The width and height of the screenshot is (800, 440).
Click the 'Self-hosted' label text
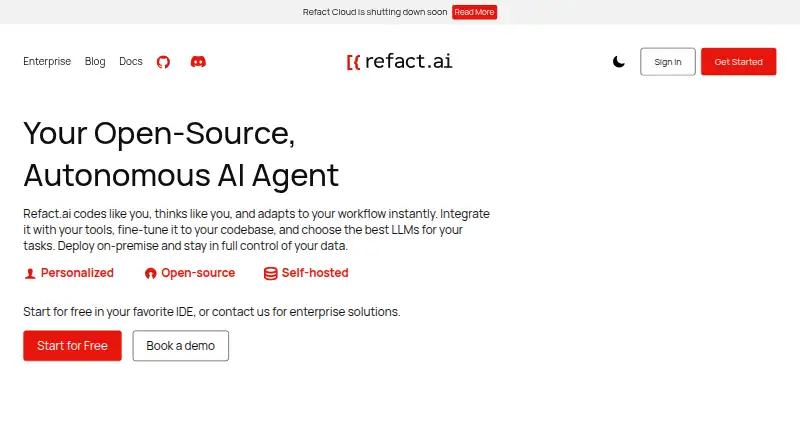315,273
